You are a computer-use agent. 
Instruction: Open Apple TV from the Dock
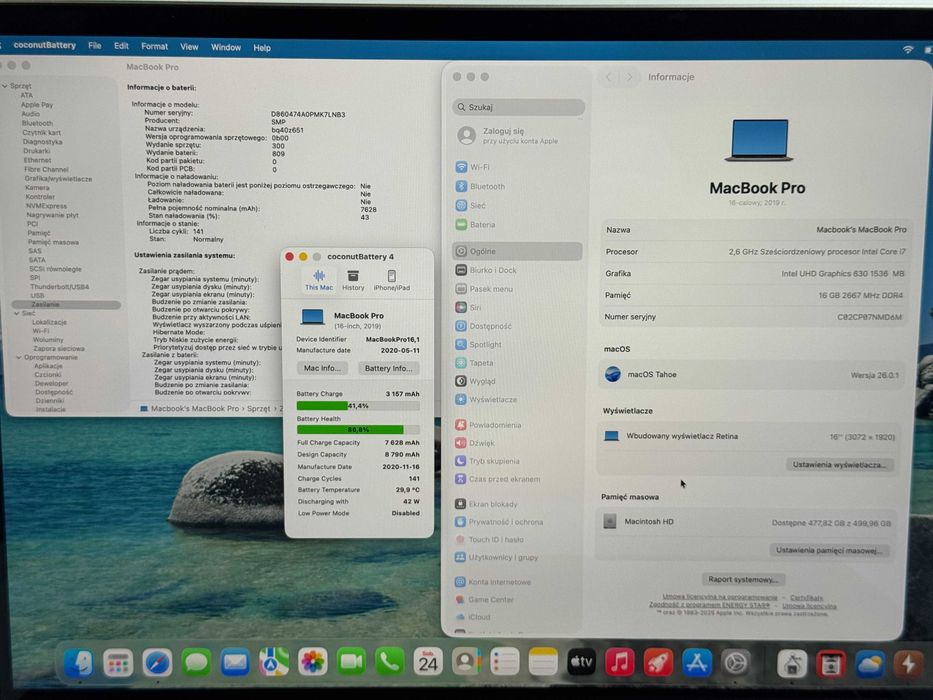point(581,662)
